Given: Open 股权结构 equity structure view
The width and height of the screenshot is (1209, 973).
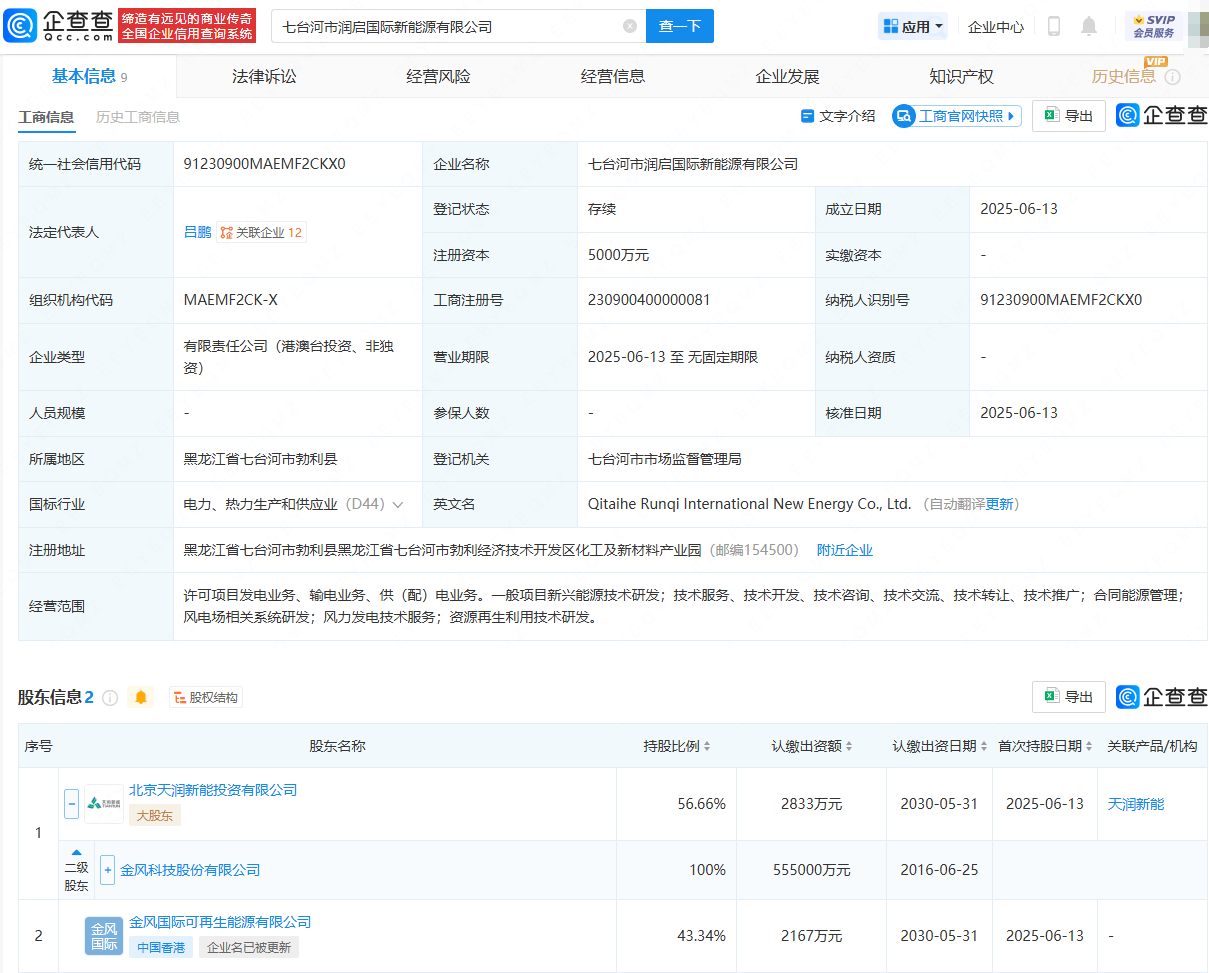Looking at the screenshot, I should point(206,698).
